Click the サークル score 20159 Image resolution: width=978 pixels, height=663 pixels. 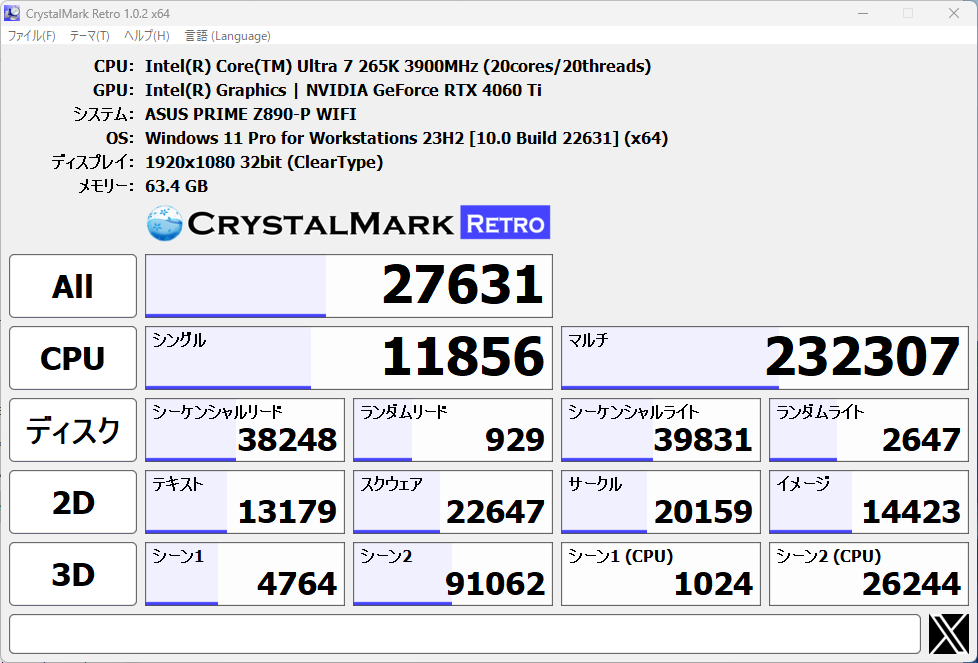point(661,502)
